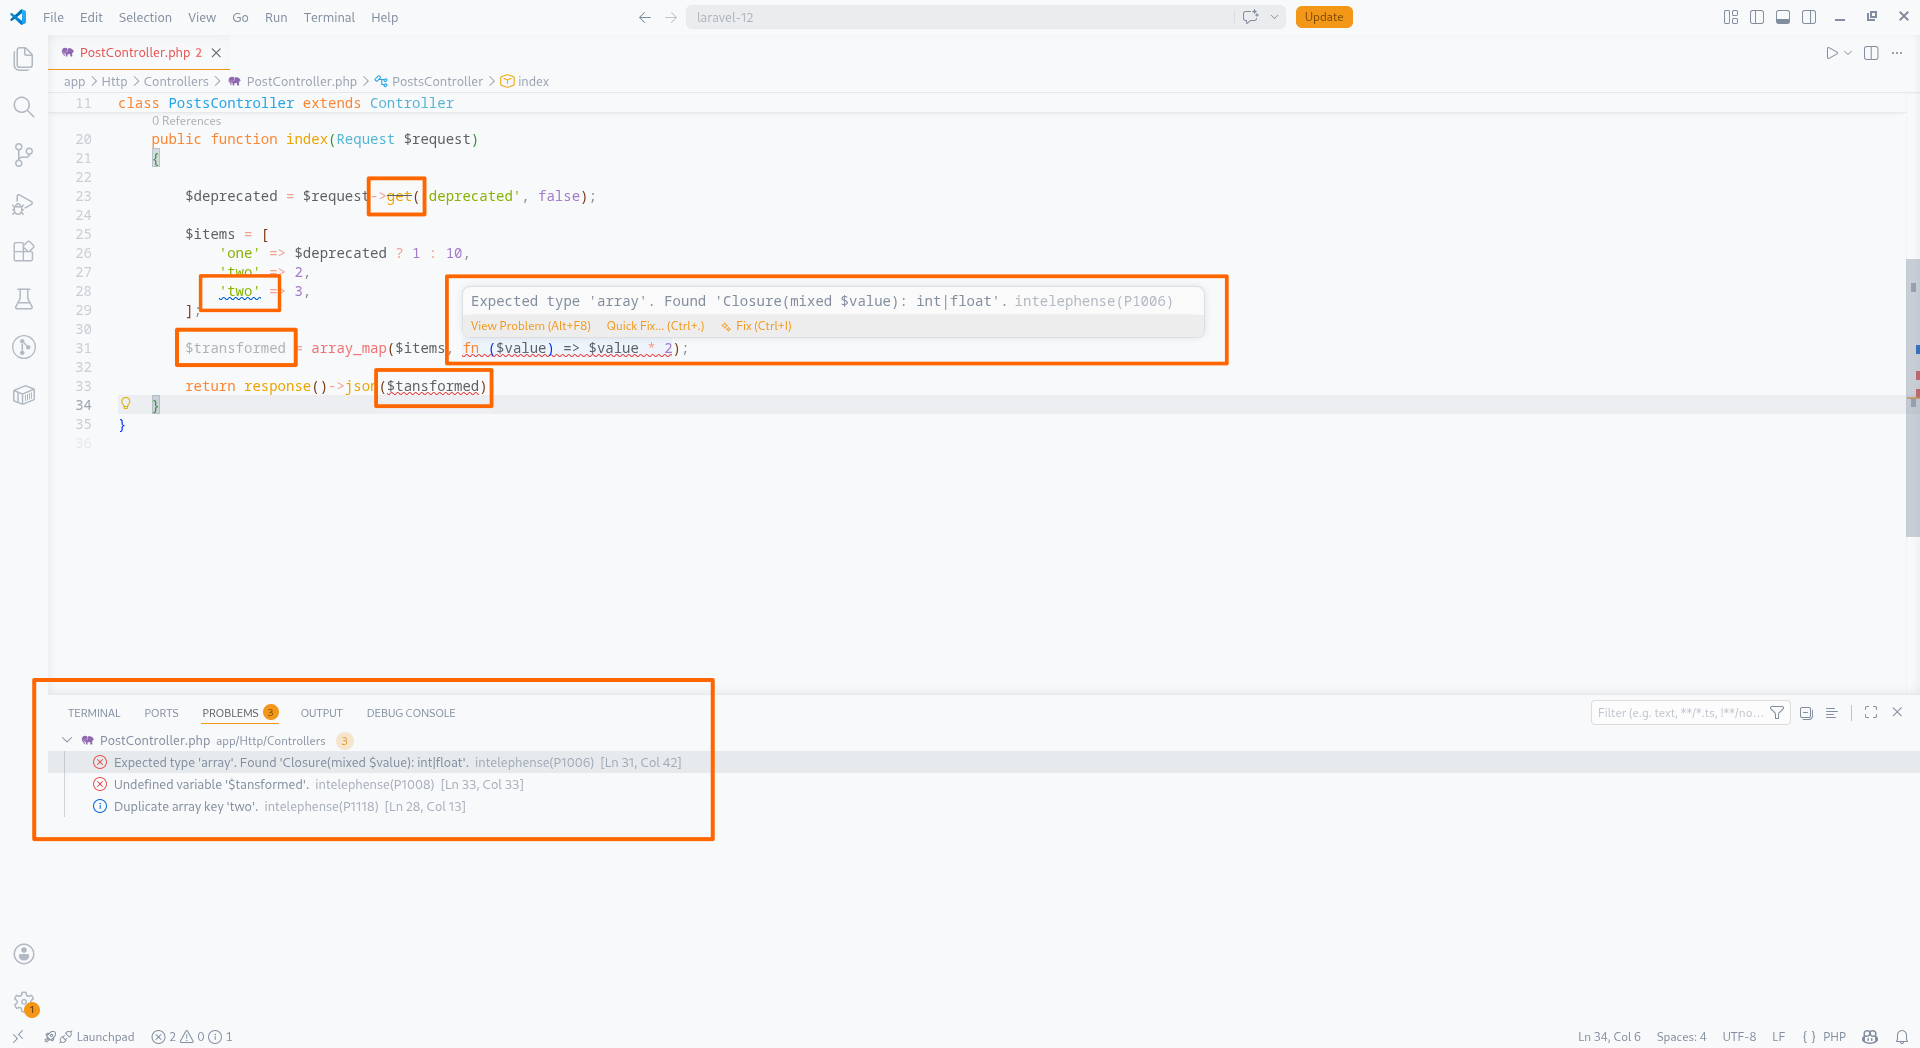Change indentation via Spaces: 4

click(1681, 1037)
